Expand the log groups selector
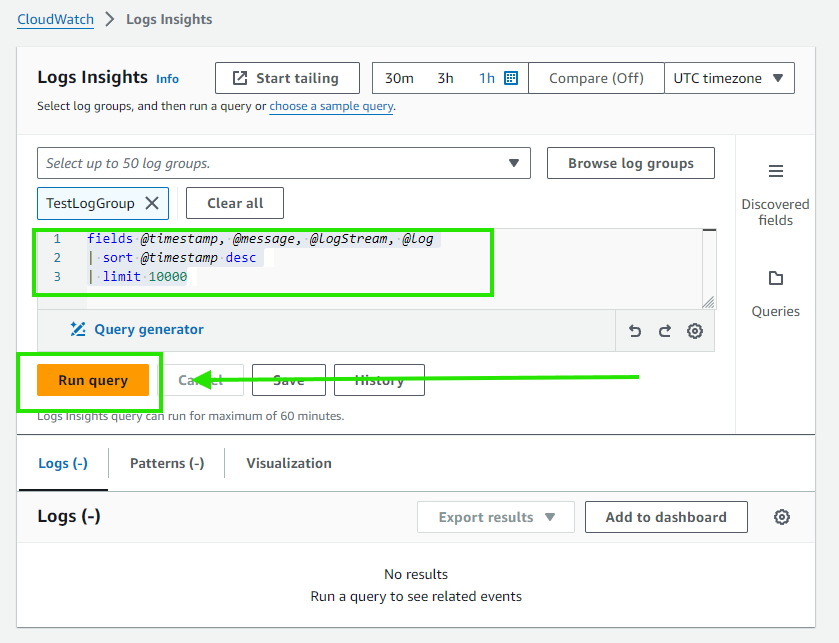Viewport: 839px width, 643px height. click(x=514, y=163)
